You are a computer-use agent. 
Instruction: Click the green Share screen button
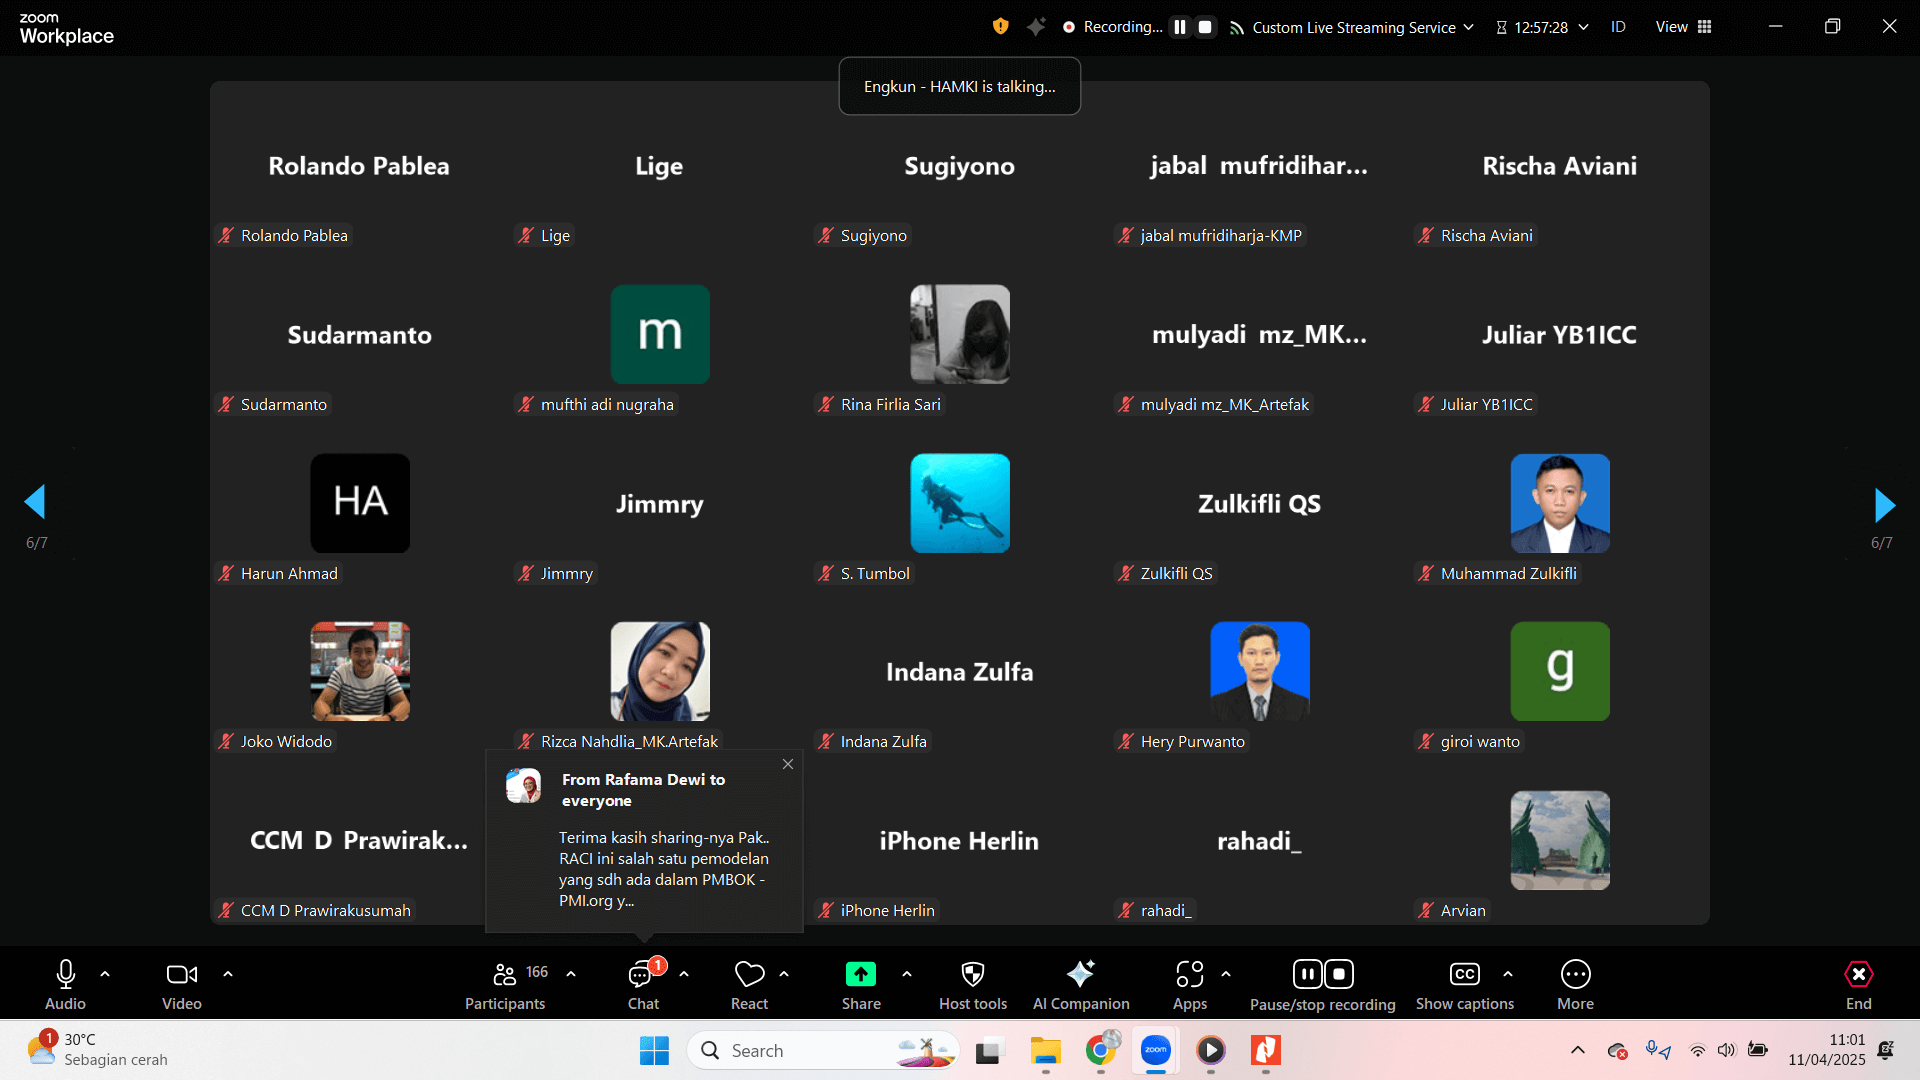click(x=860, y=975)
